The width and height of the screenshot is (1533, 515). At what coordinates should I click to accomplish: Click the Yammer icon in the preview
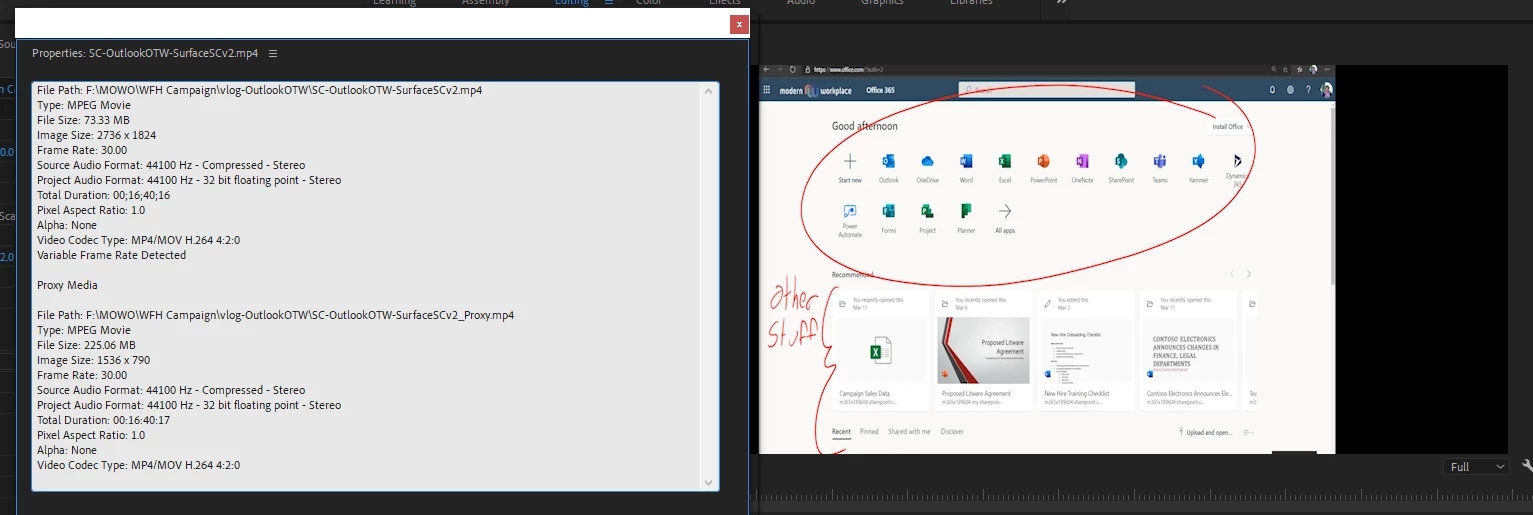[x=1198, y=161]
